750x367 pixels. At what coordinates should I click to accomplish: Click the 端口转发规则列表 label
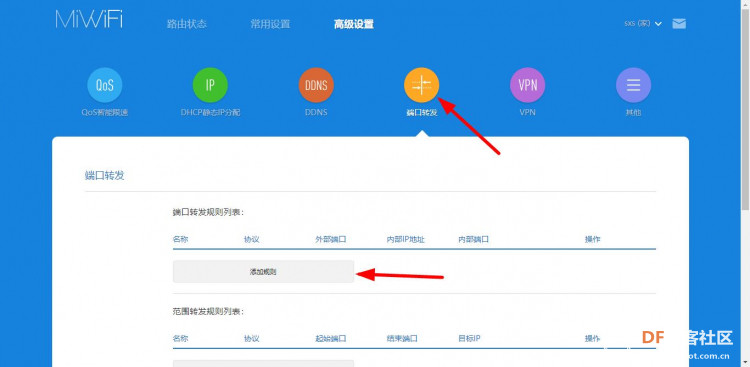pyautogui.click(x=209, y=212)
